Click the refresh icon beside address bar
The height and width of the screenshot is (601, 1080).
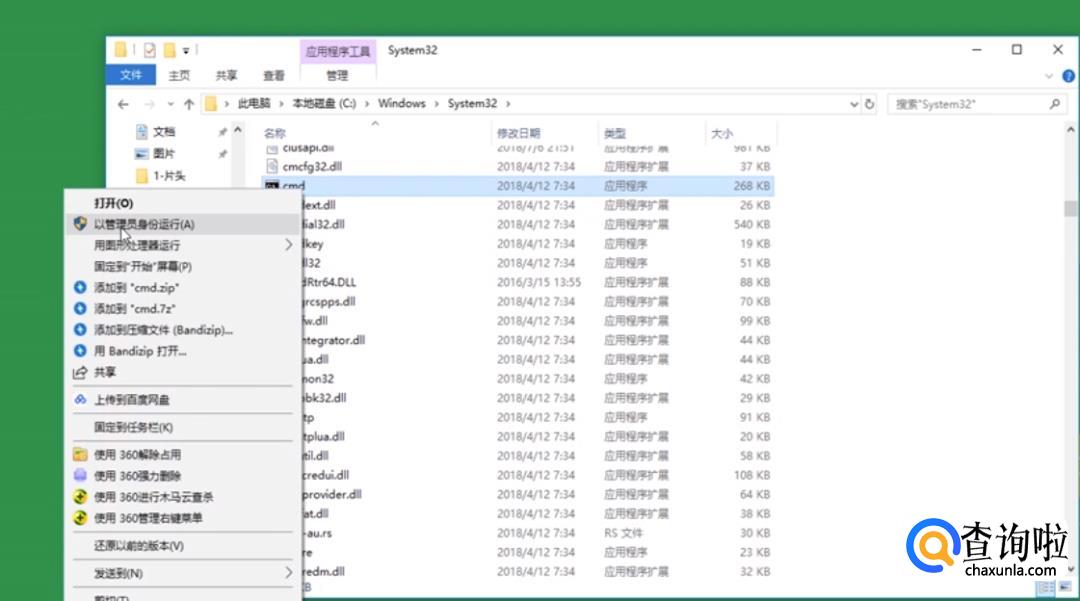[x=870, y=104]
